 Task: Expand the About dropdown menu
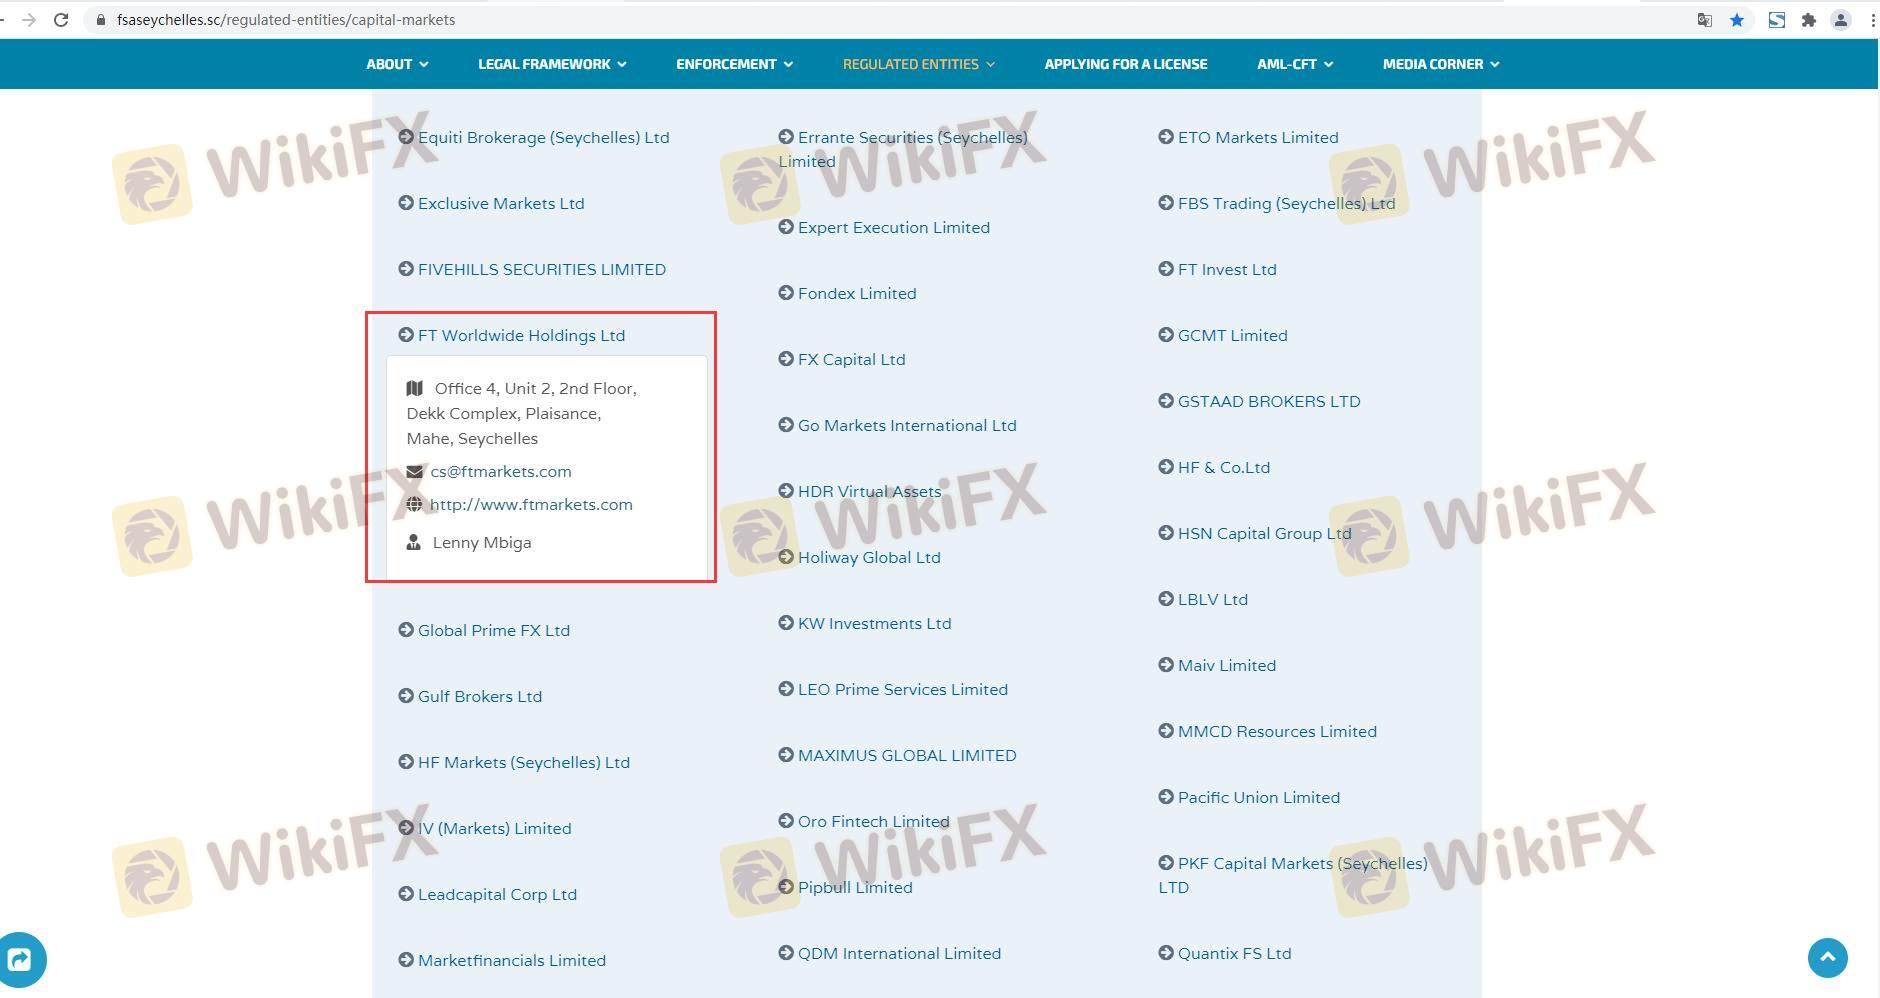point(396,64)
